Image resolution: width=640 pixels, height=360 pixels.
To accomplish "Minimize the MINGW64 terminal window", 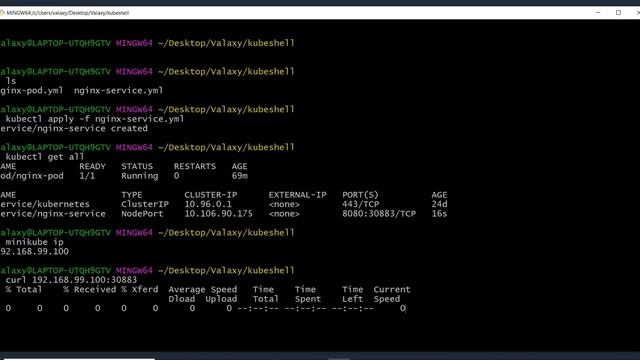I will click(x=598, y=13).
